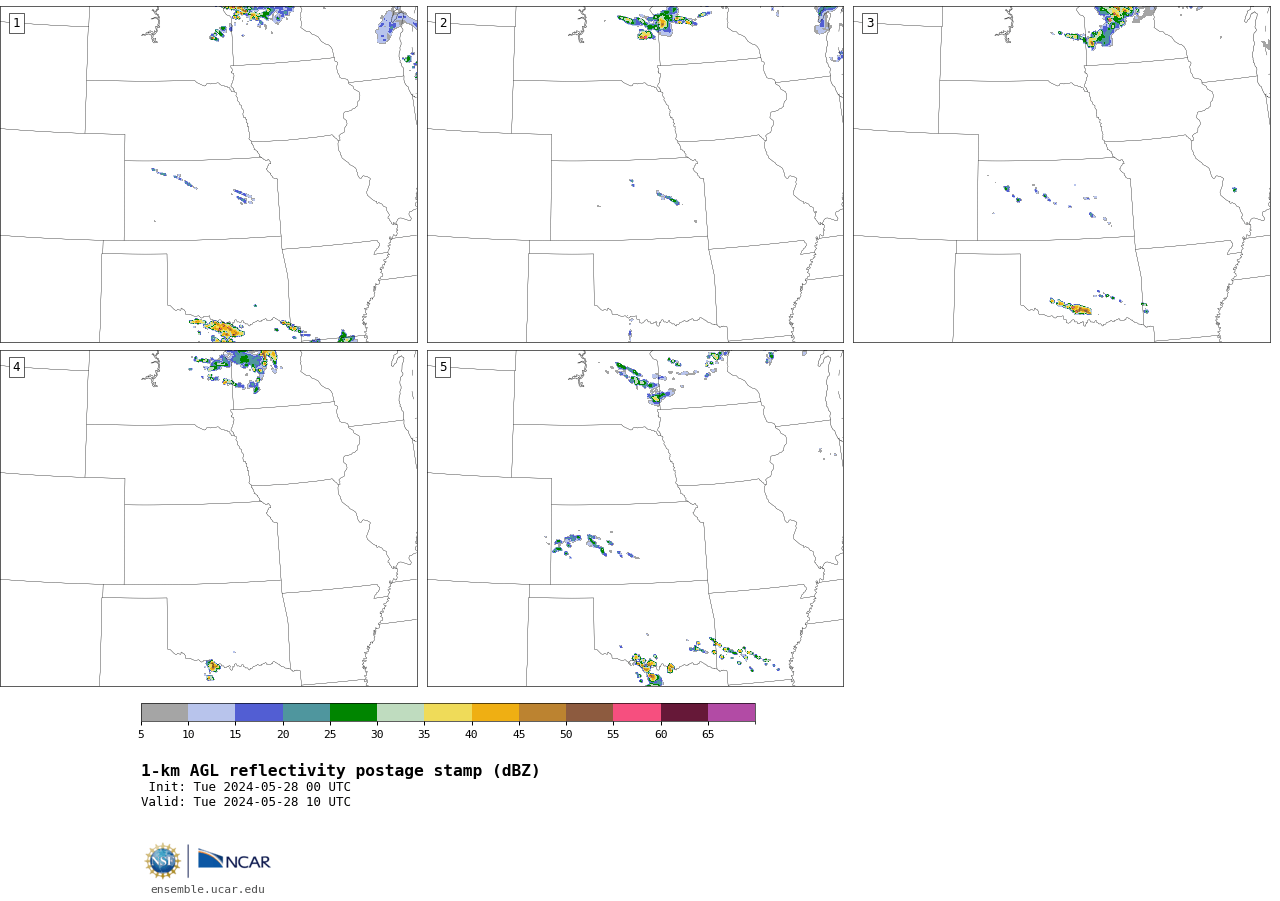This screenshot has width=1280, height=901.
Task: Click the NSF logo icon
Action: (x=163, y=860)
